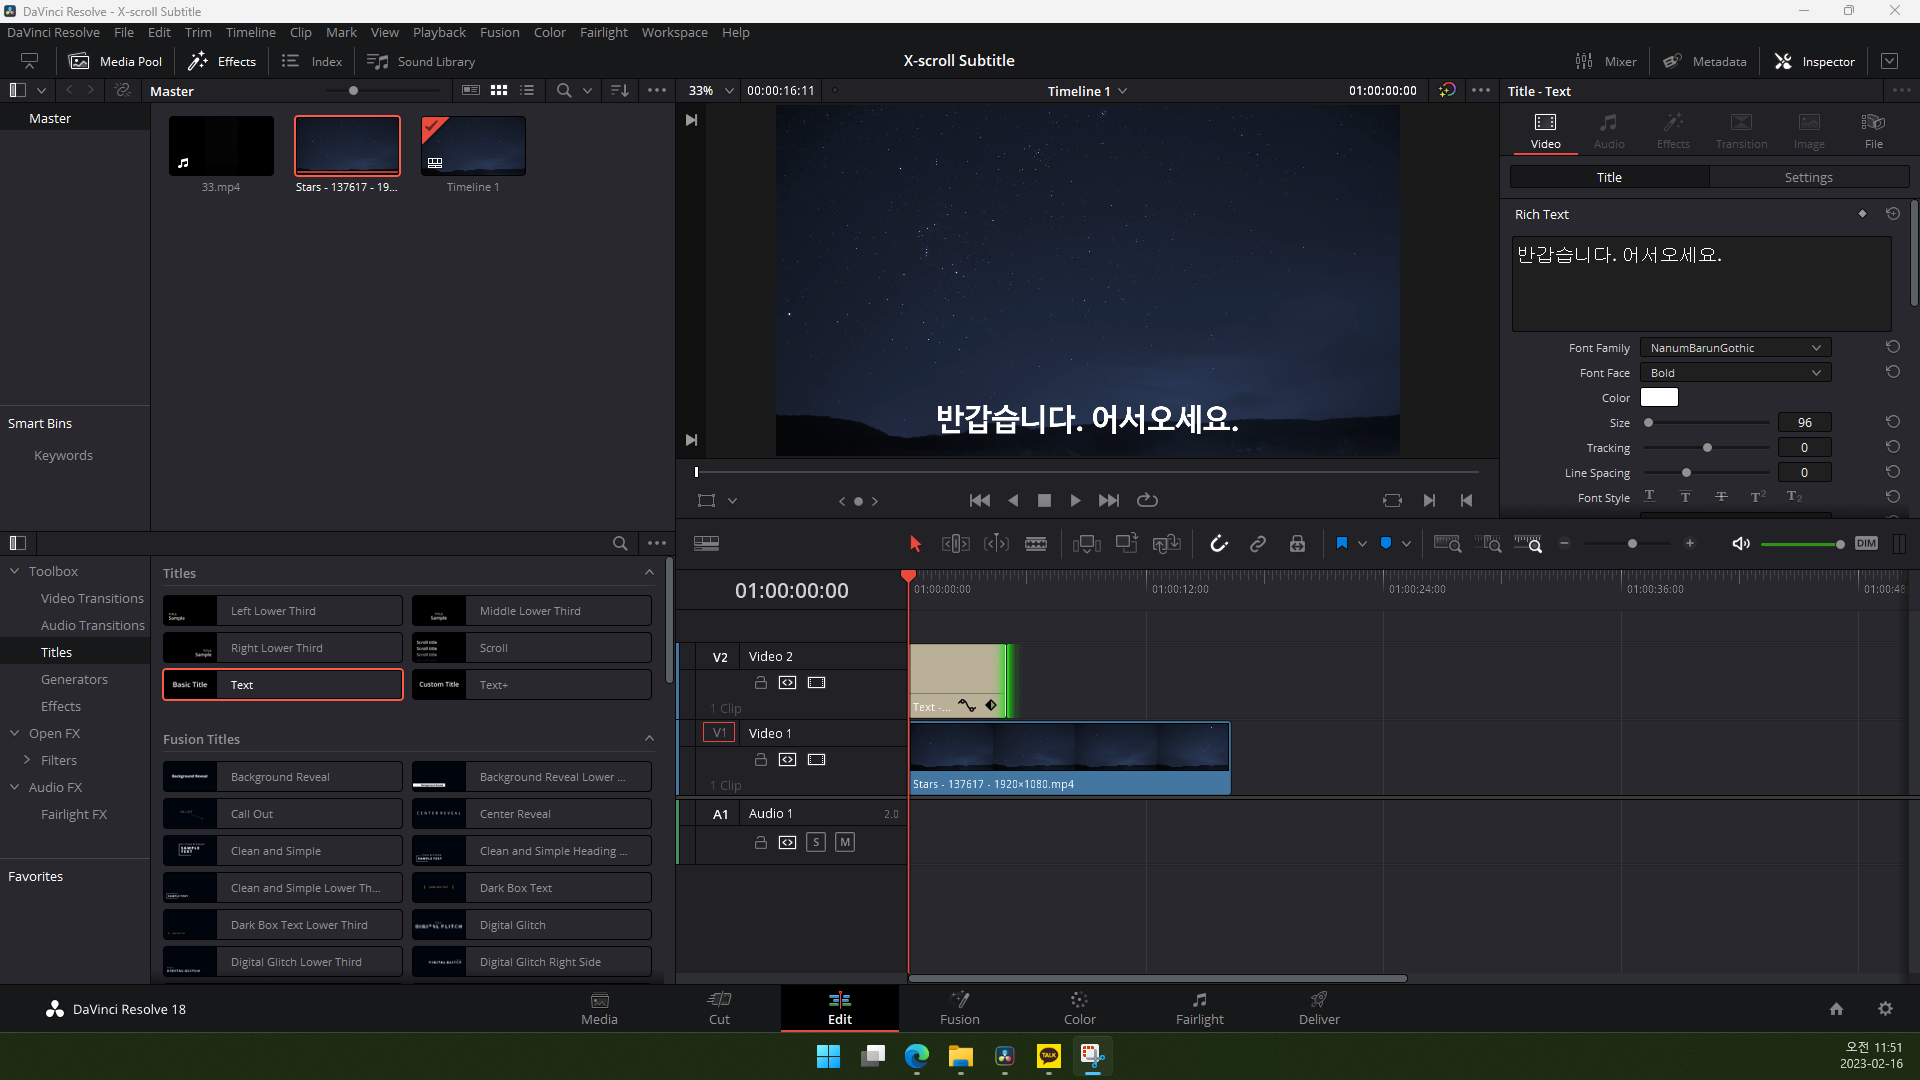
Task: Select the Trim Edit mode tool
Action: click(955, 543)
